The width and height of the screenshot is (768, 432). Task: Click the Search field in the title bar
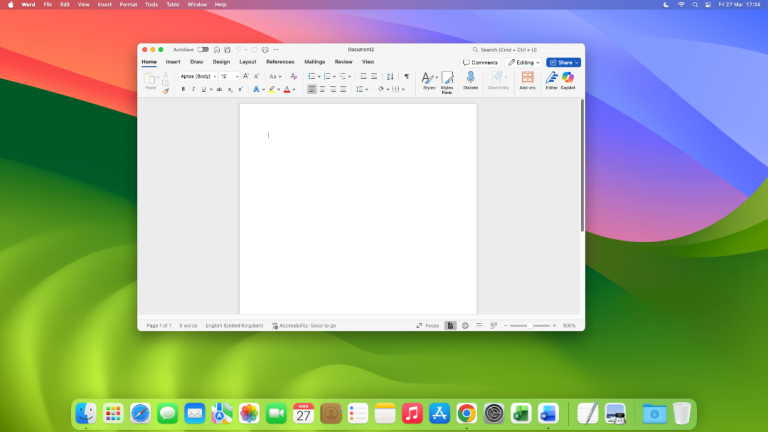click(x=510, y=49)
